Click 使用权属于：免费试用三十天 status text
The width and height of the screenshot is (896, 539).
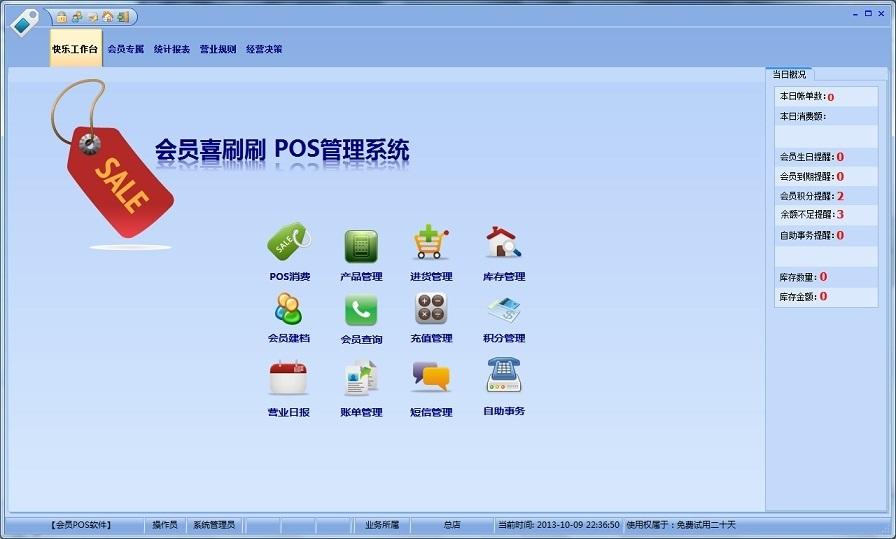click(681, 525)
